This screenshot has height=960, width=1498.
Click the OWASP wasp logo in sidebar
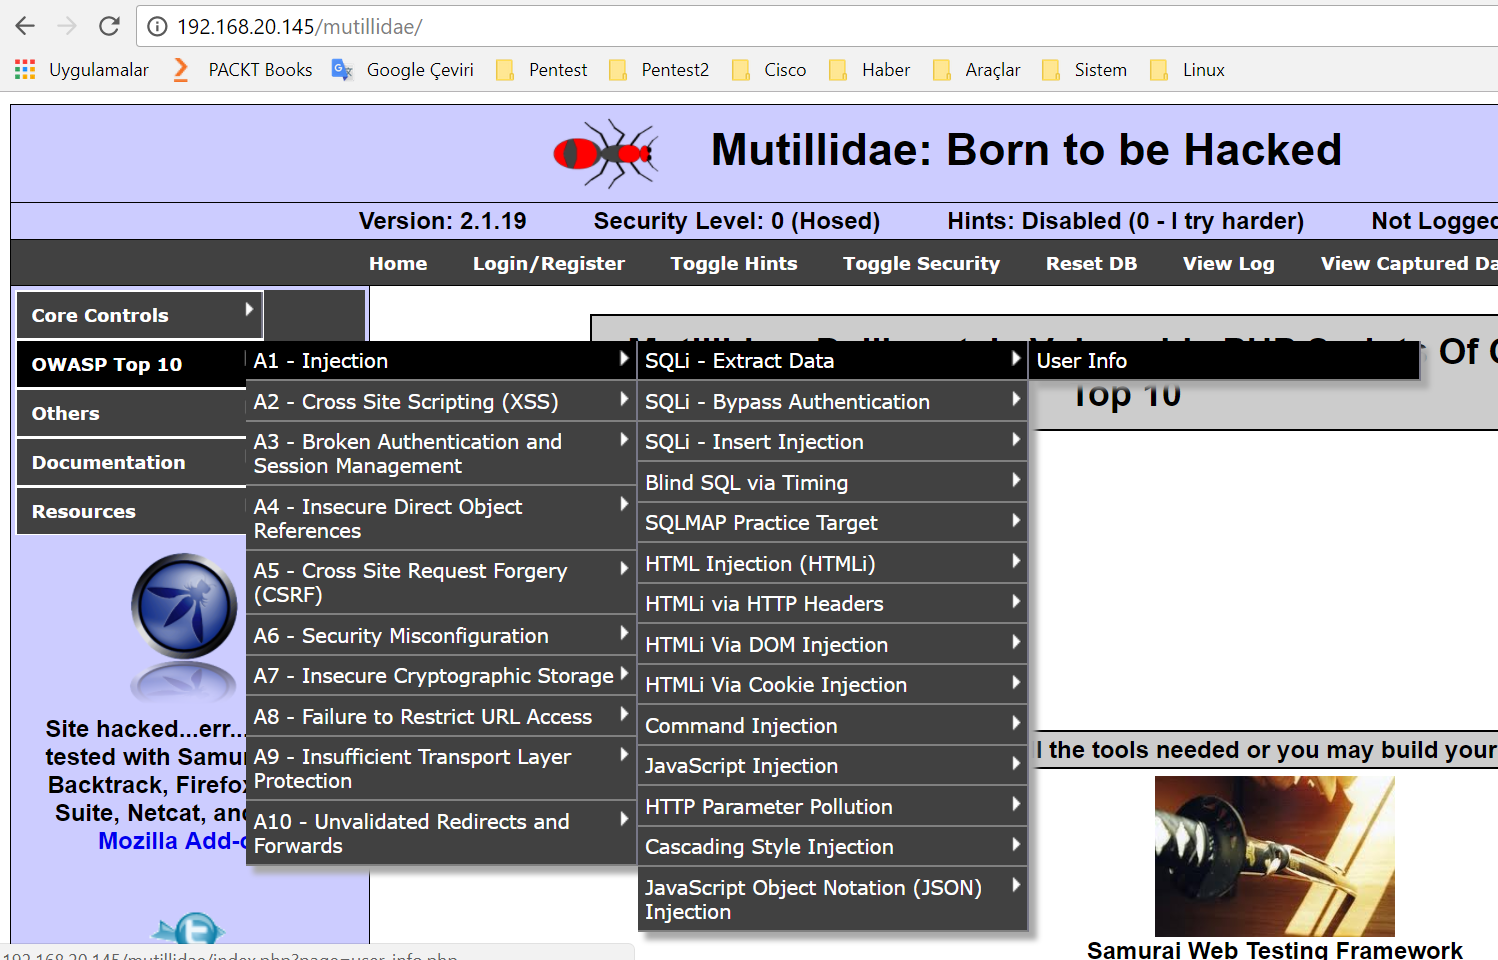pos(184,606)
